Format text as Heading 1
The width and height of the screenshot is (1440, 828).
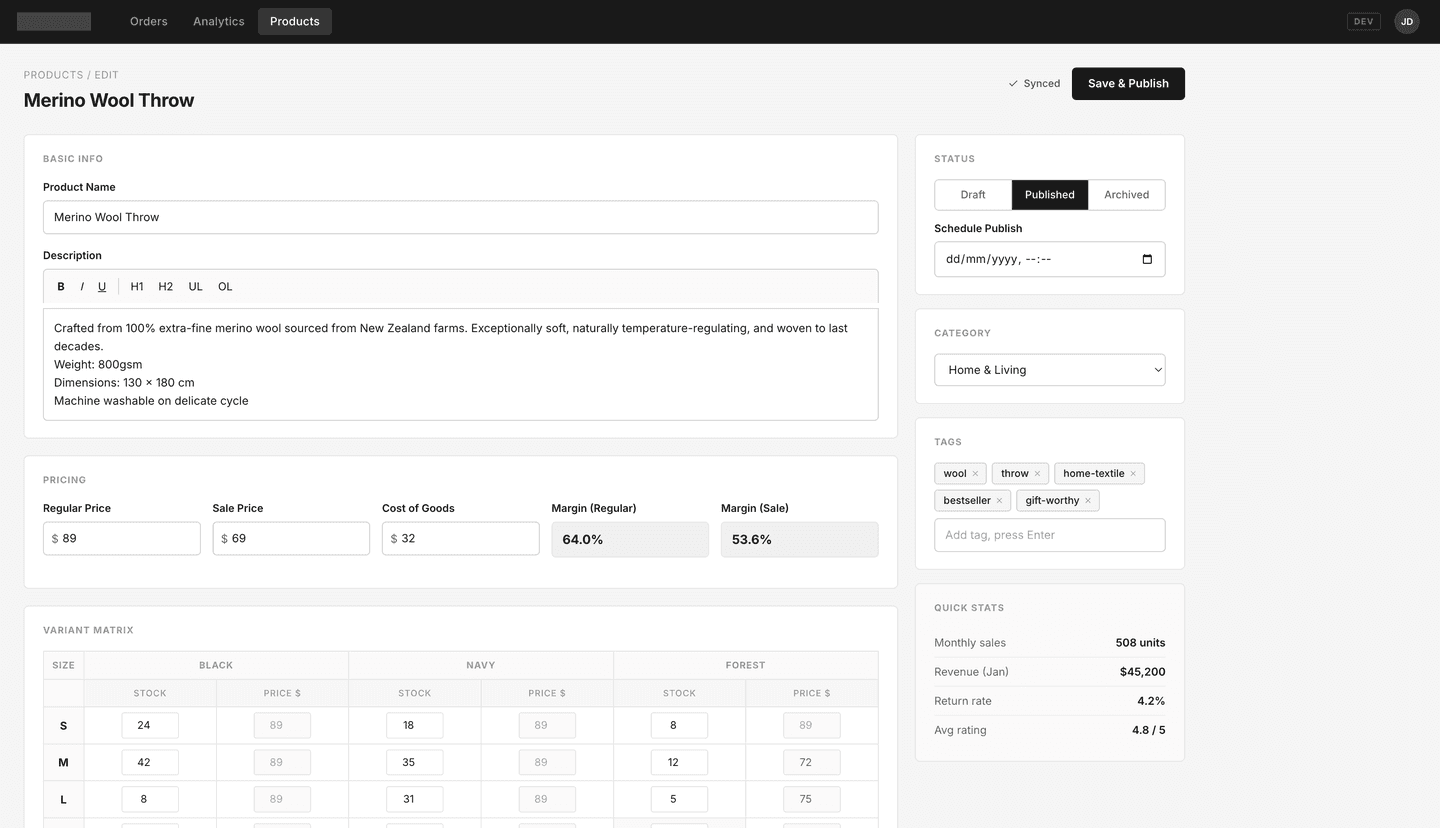click(137, 286)
